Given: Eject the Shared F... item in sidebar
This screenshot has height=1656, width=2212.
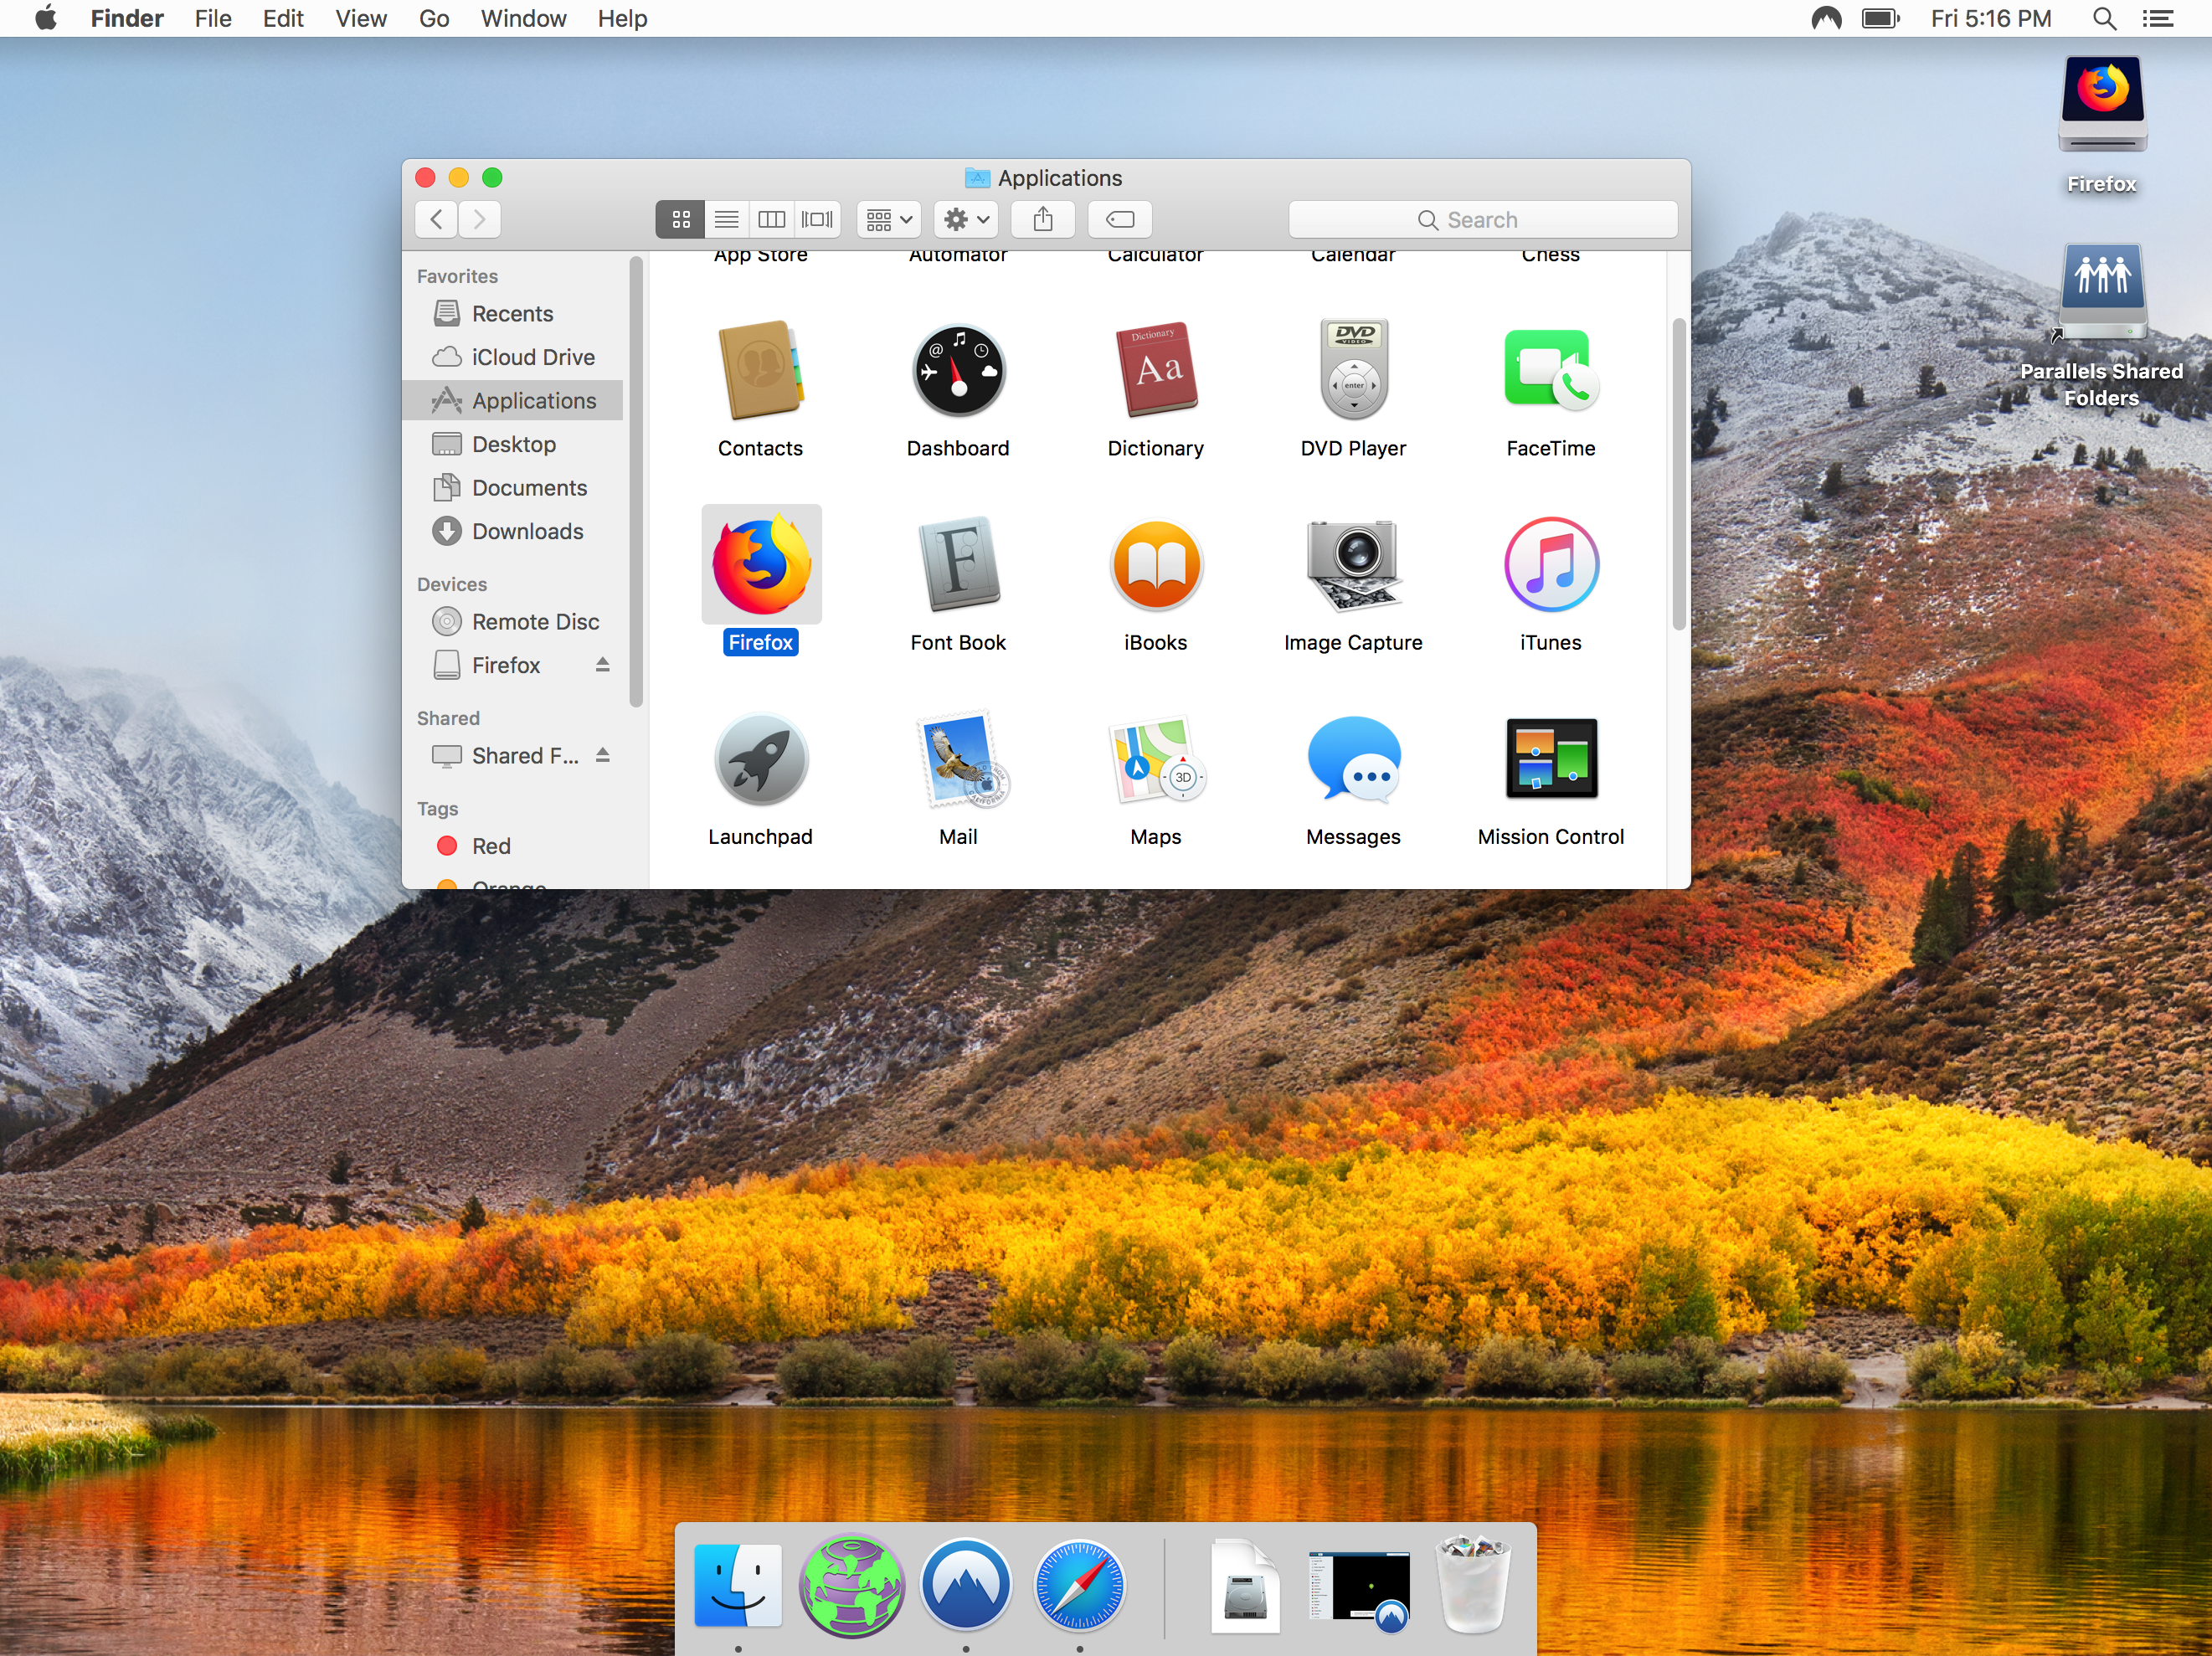Looking at the screenshot, I should (x=602, y=755).
